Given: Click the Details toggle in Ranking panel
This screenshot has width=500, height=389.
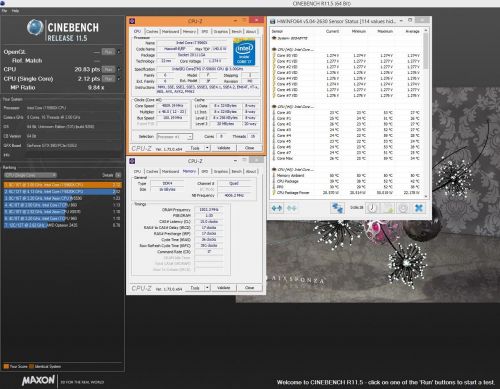Looking at the screenshot, I should [x=118, y=175].
